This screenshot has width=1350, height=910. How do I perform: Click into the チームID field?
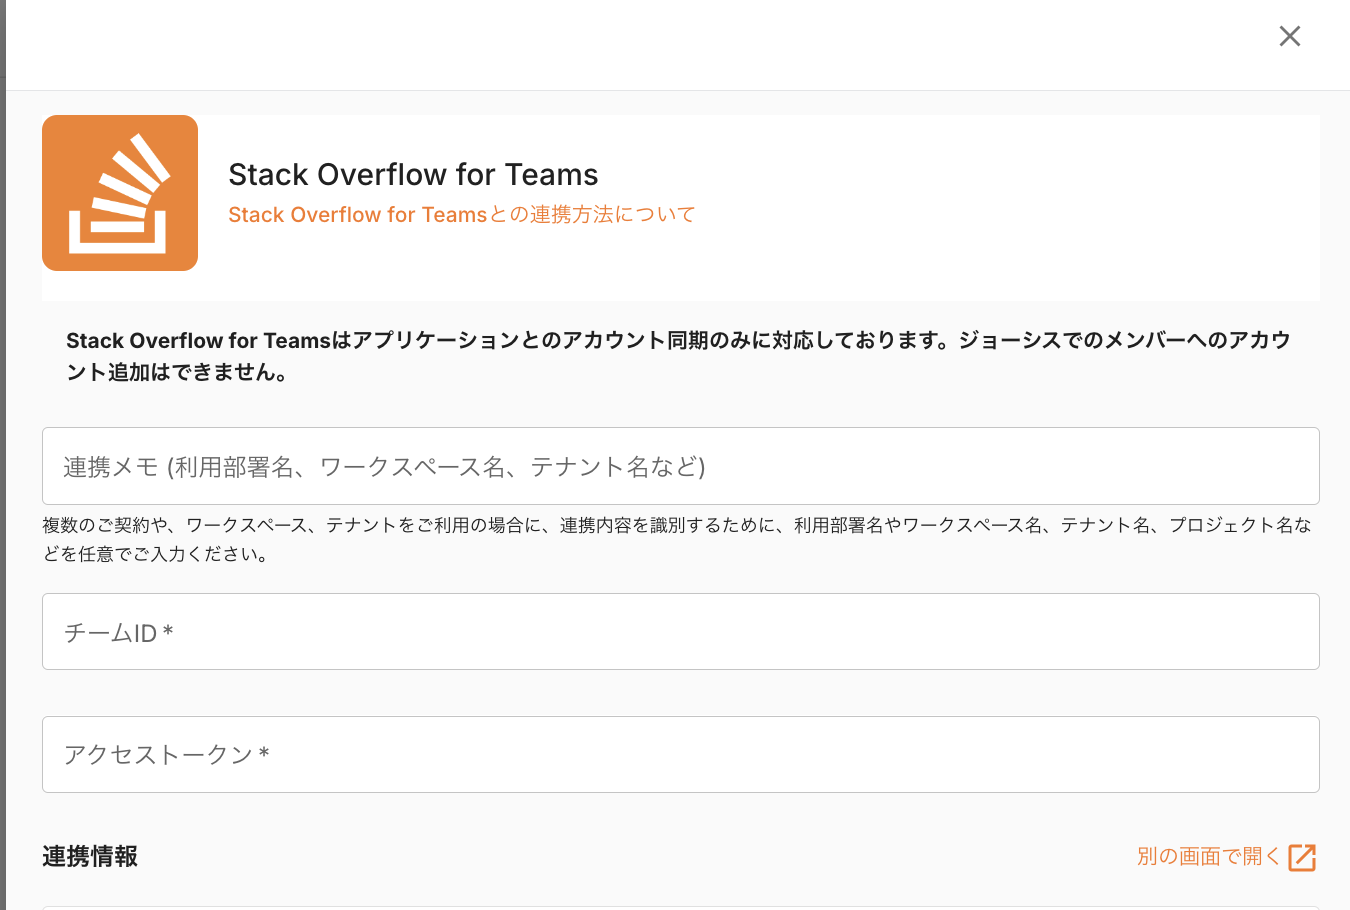pos(680,632)
